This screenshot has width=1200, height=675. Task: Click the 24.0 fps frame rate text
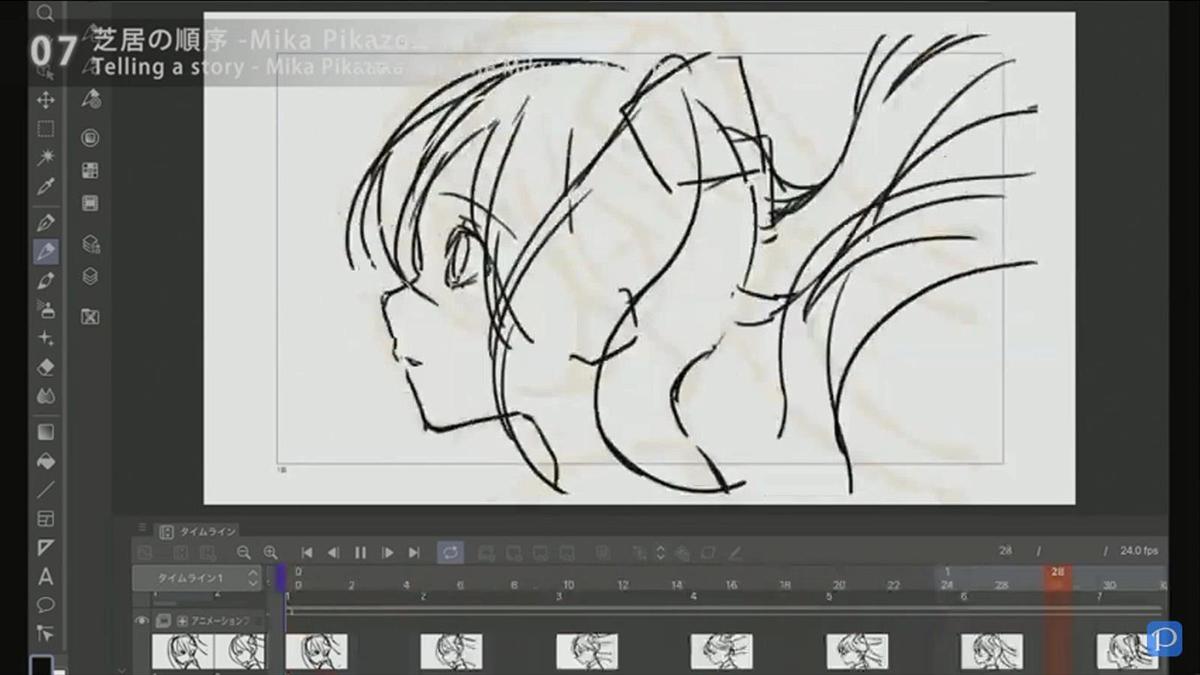click(x=1139, y=551)
